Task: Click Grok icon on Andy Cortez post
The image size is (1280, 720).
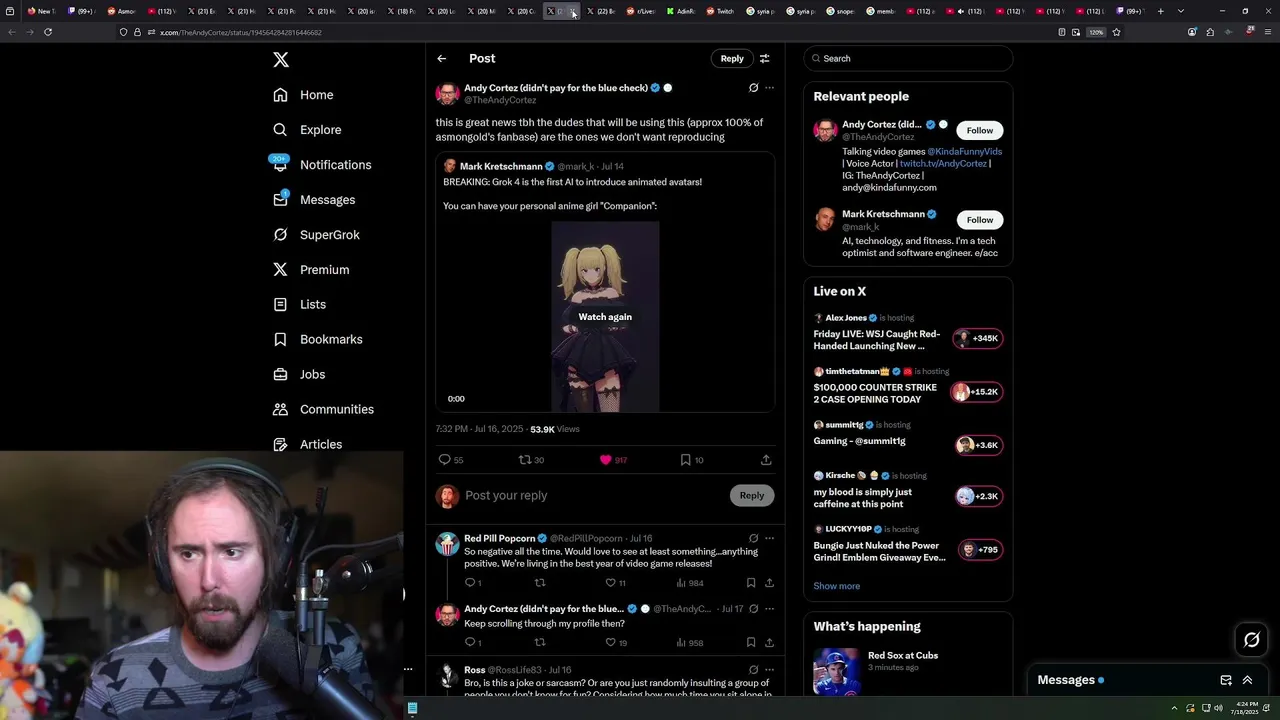Action: click(753, 88)
